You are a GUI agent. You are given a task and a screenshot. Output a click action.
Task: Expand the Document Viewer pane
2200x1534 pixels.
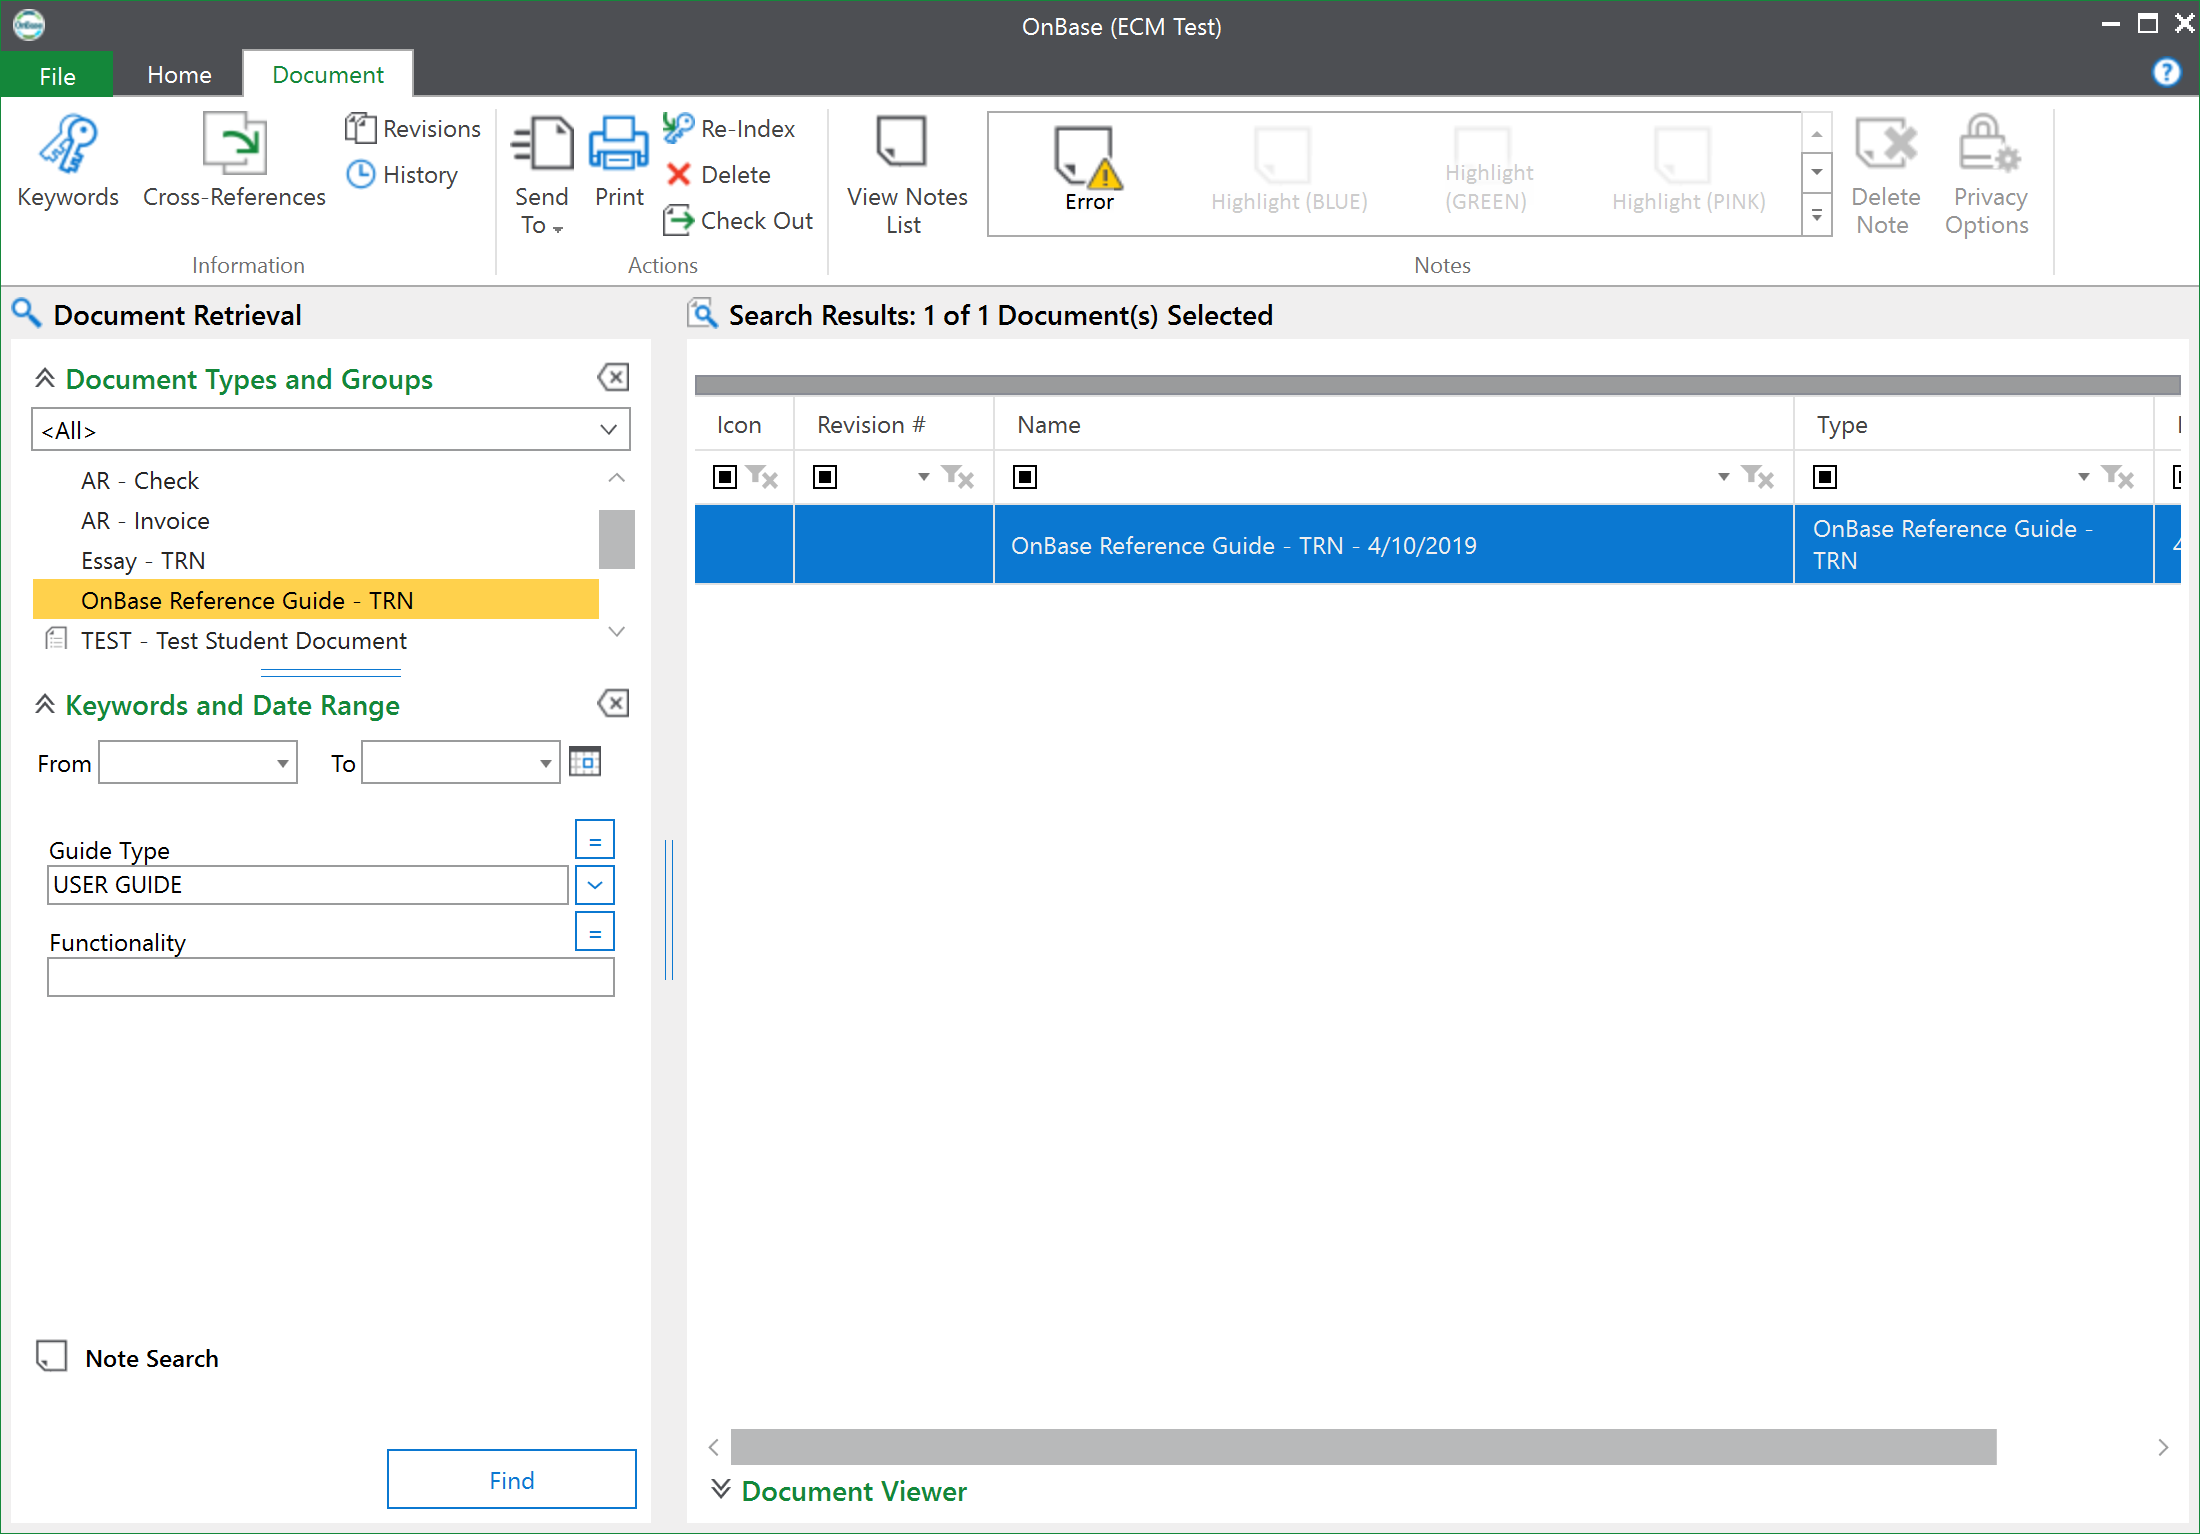pos(721,1489)
